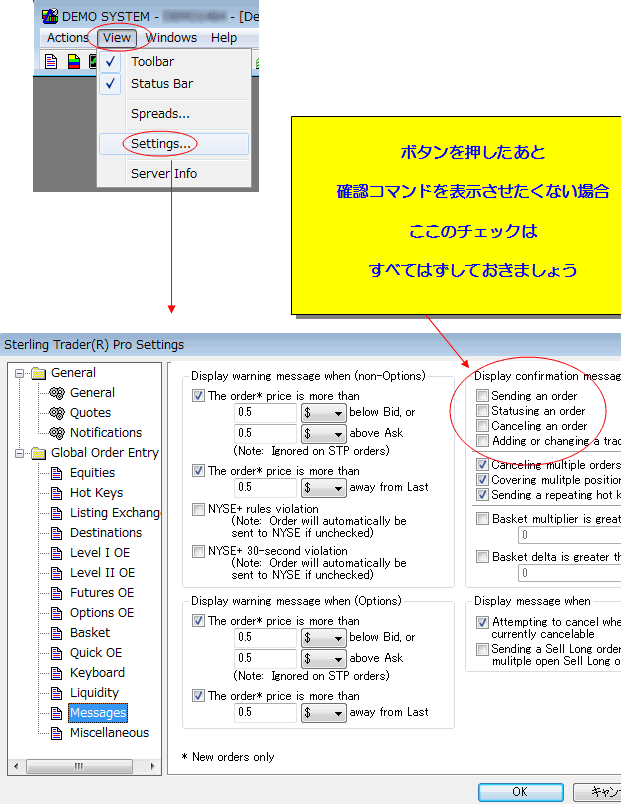Click the Hot Keys page icon
The image size is (621, 804).
[x=57, y=493]
